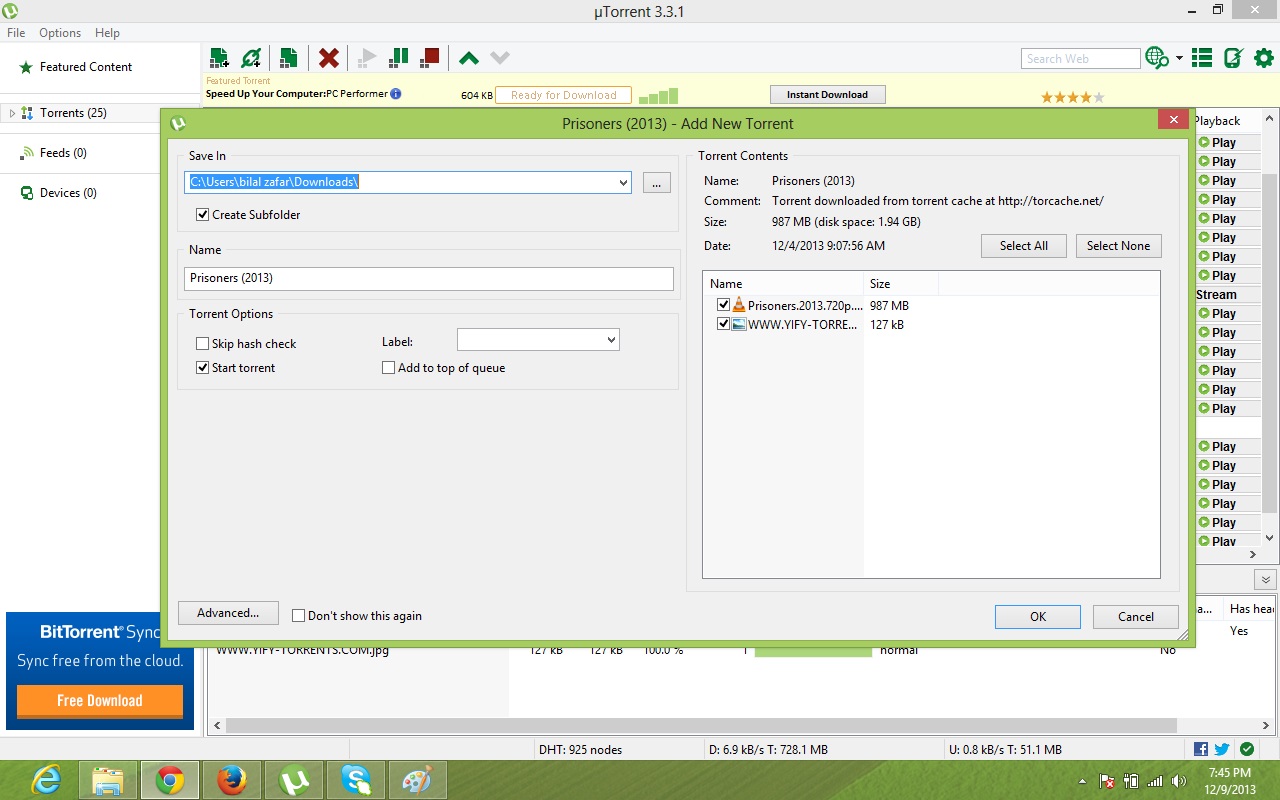
Task: Click the green checkmark network status icon
Action: coord(1247,749)
